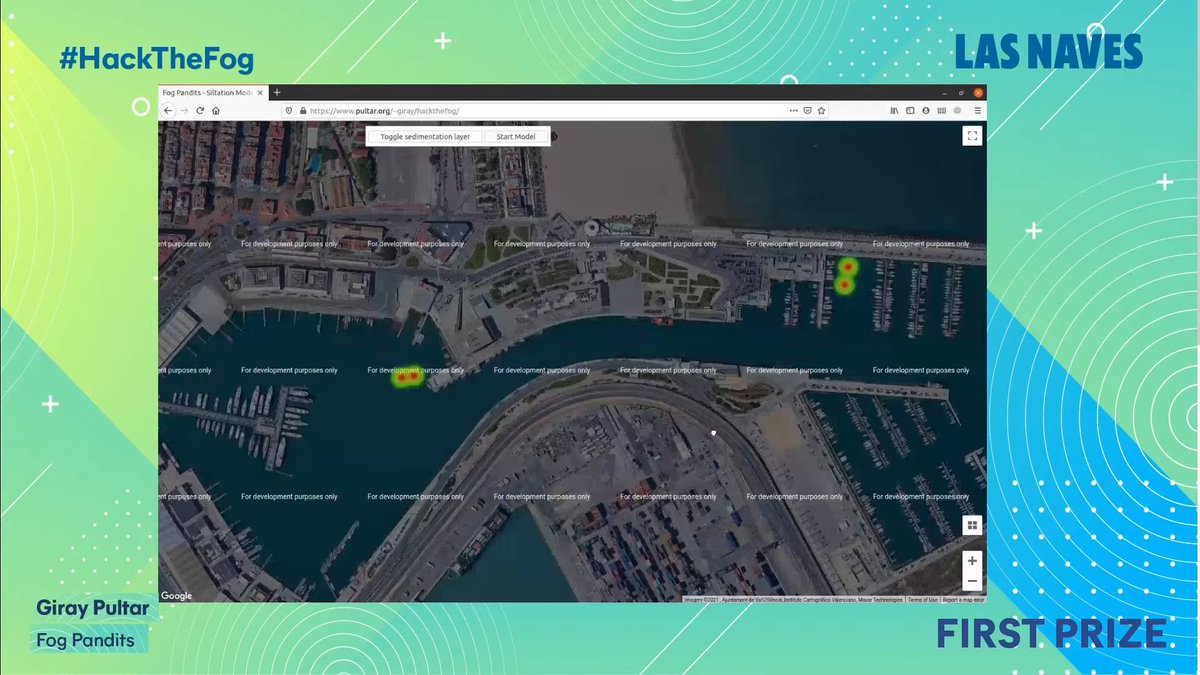
Task: Open the Firefox hamburger menu
Action: [x=978, y=111]
